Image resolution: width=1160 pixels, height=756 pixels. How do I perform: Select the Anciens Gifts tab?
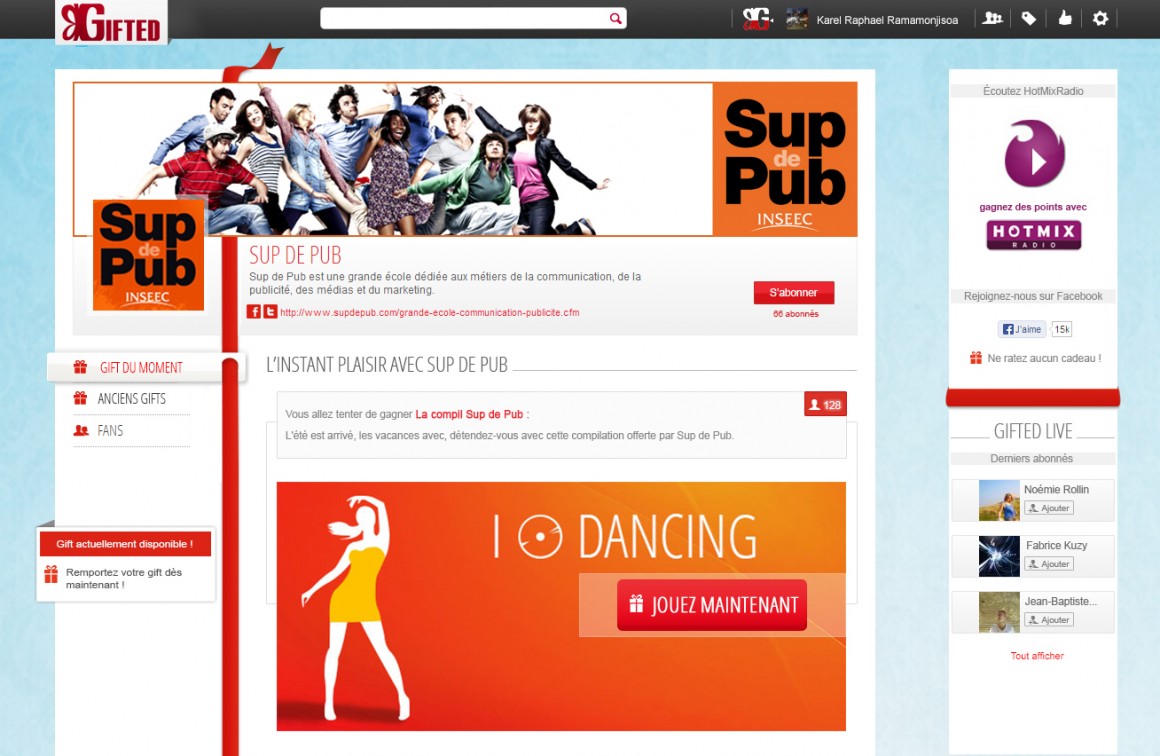131,399
